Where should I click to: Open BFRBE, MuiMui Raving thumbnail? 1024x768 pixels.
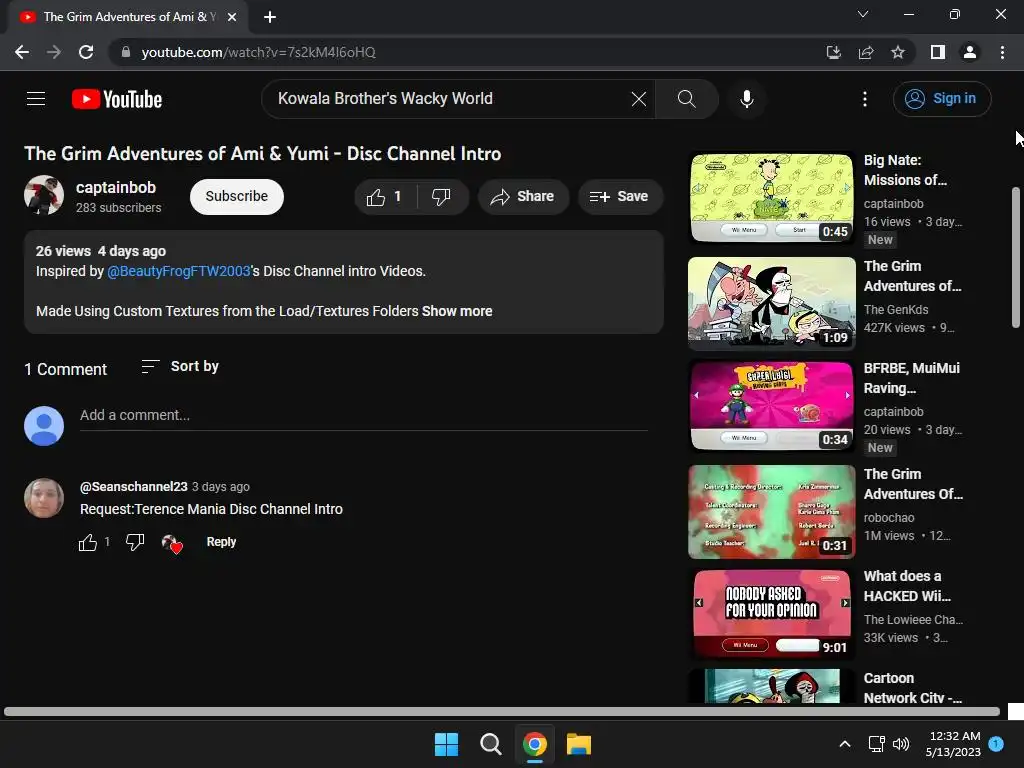[771, 406]
